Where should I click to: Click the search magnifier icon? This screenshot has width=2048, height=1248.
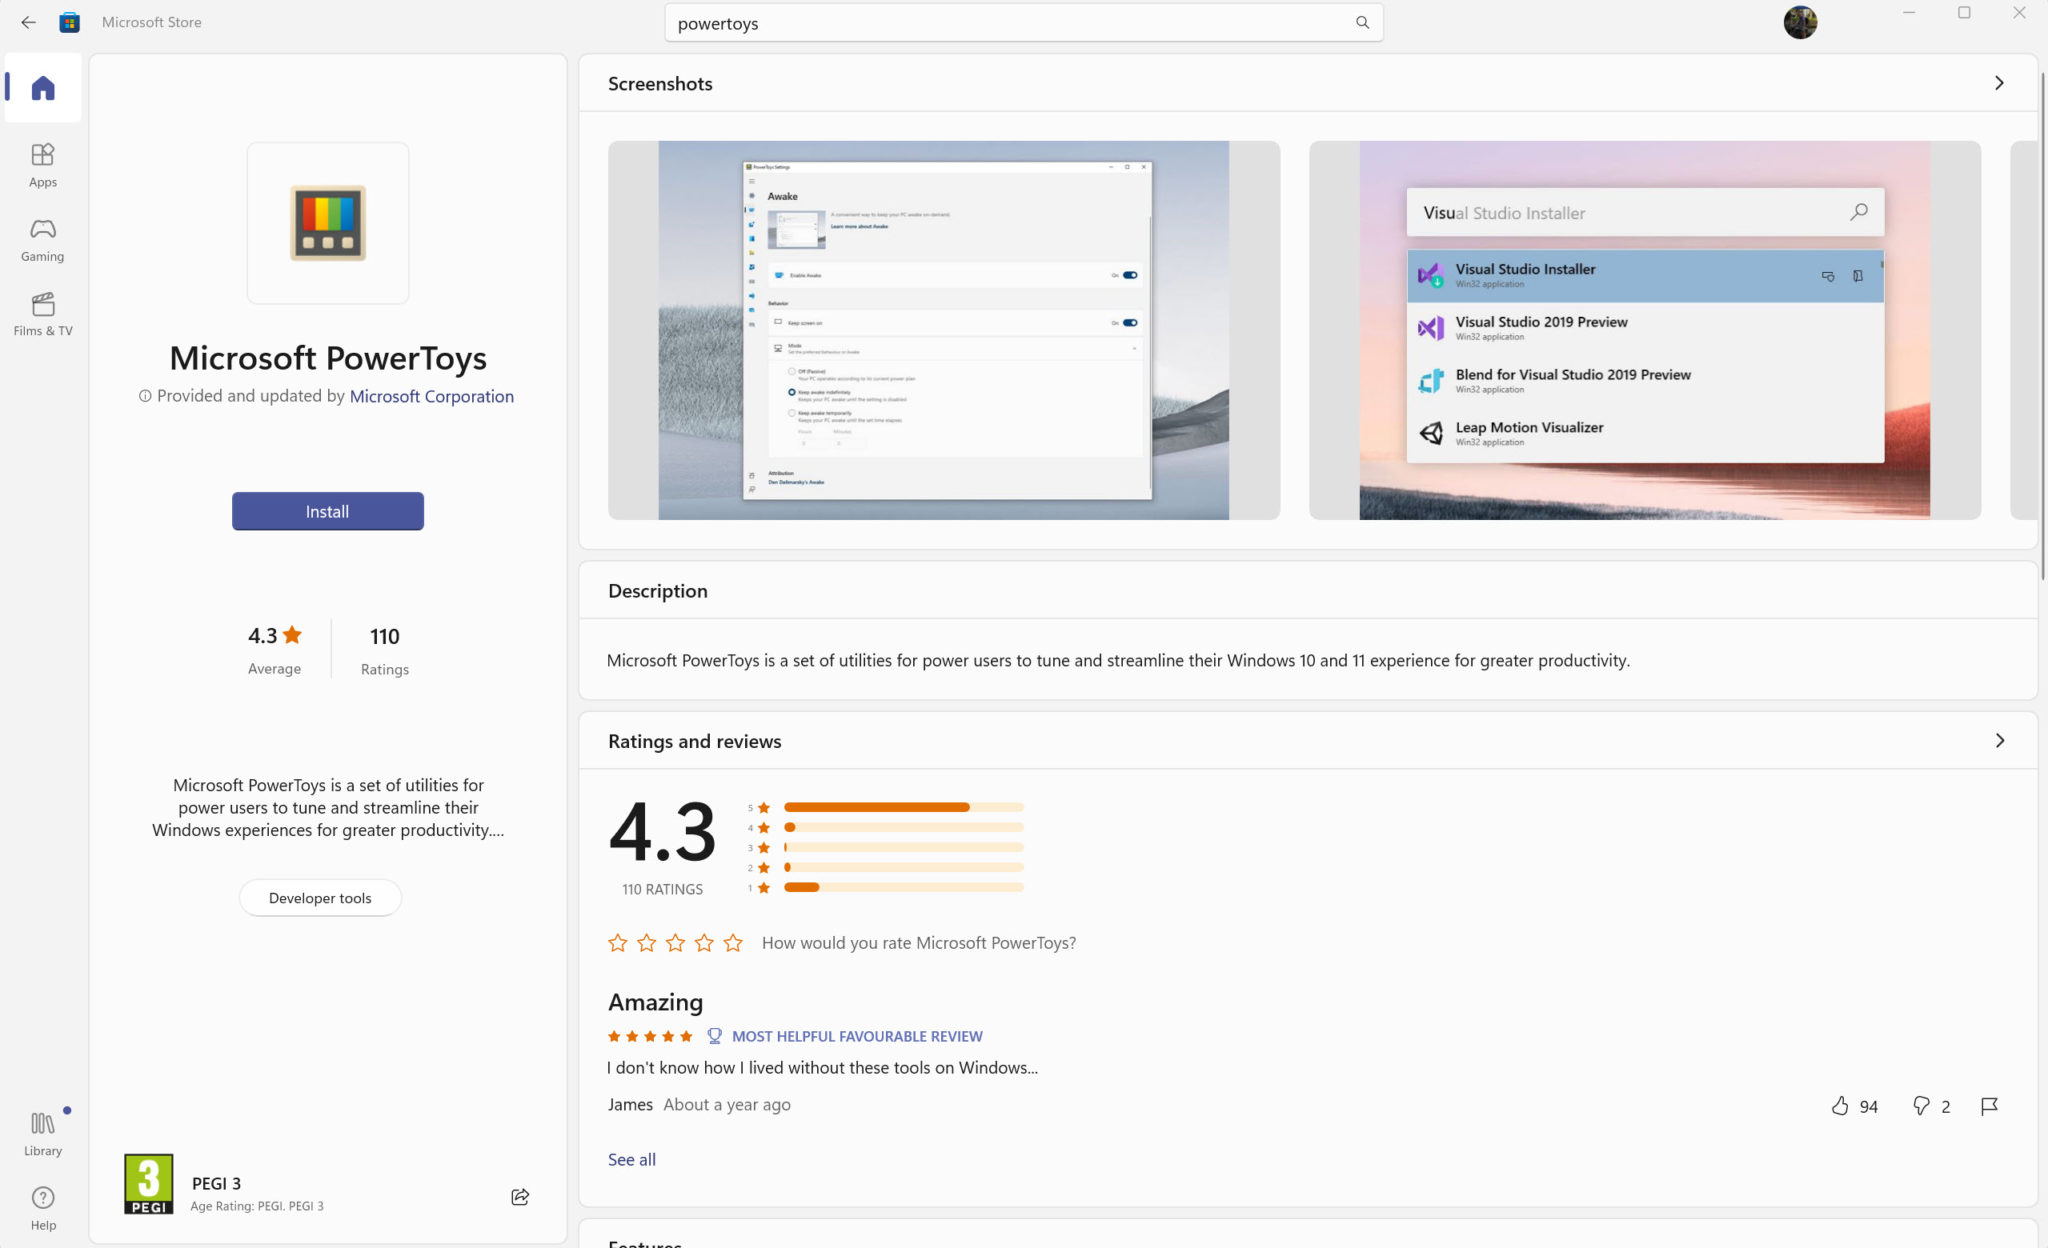click(x=1361, y=22)
